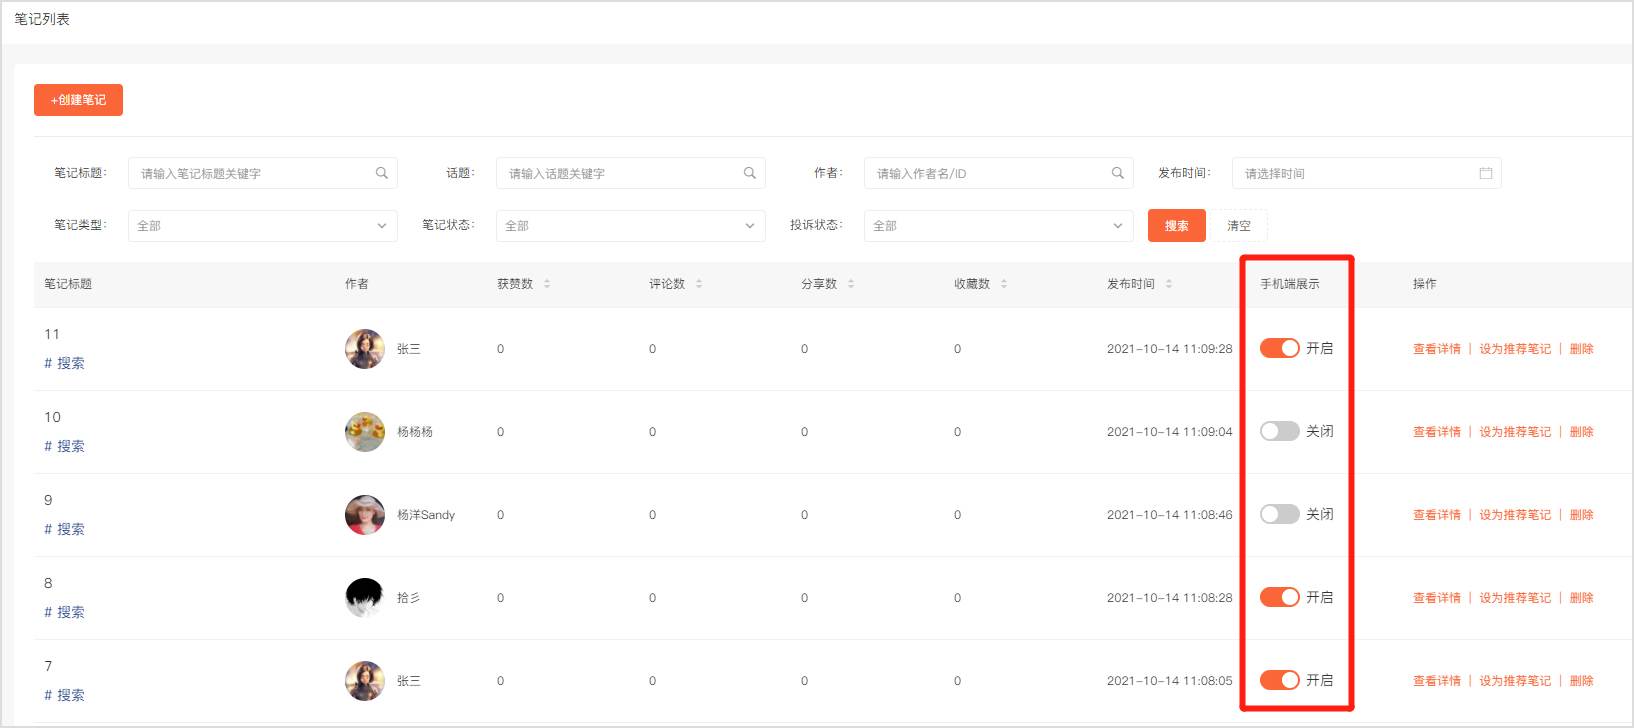This screenshot has width=1634, height=728.
Task: Sort by 评论数 column arrows
Action: [699, 284]
